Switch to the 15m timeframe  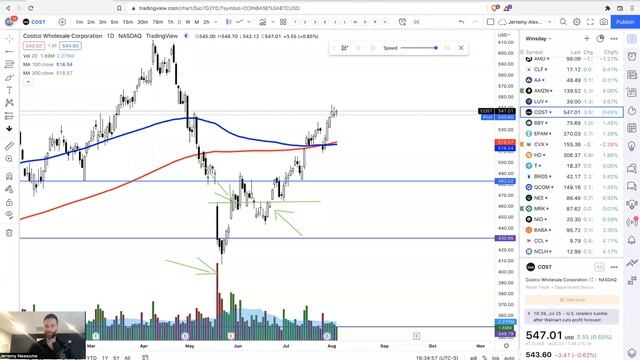128,22
